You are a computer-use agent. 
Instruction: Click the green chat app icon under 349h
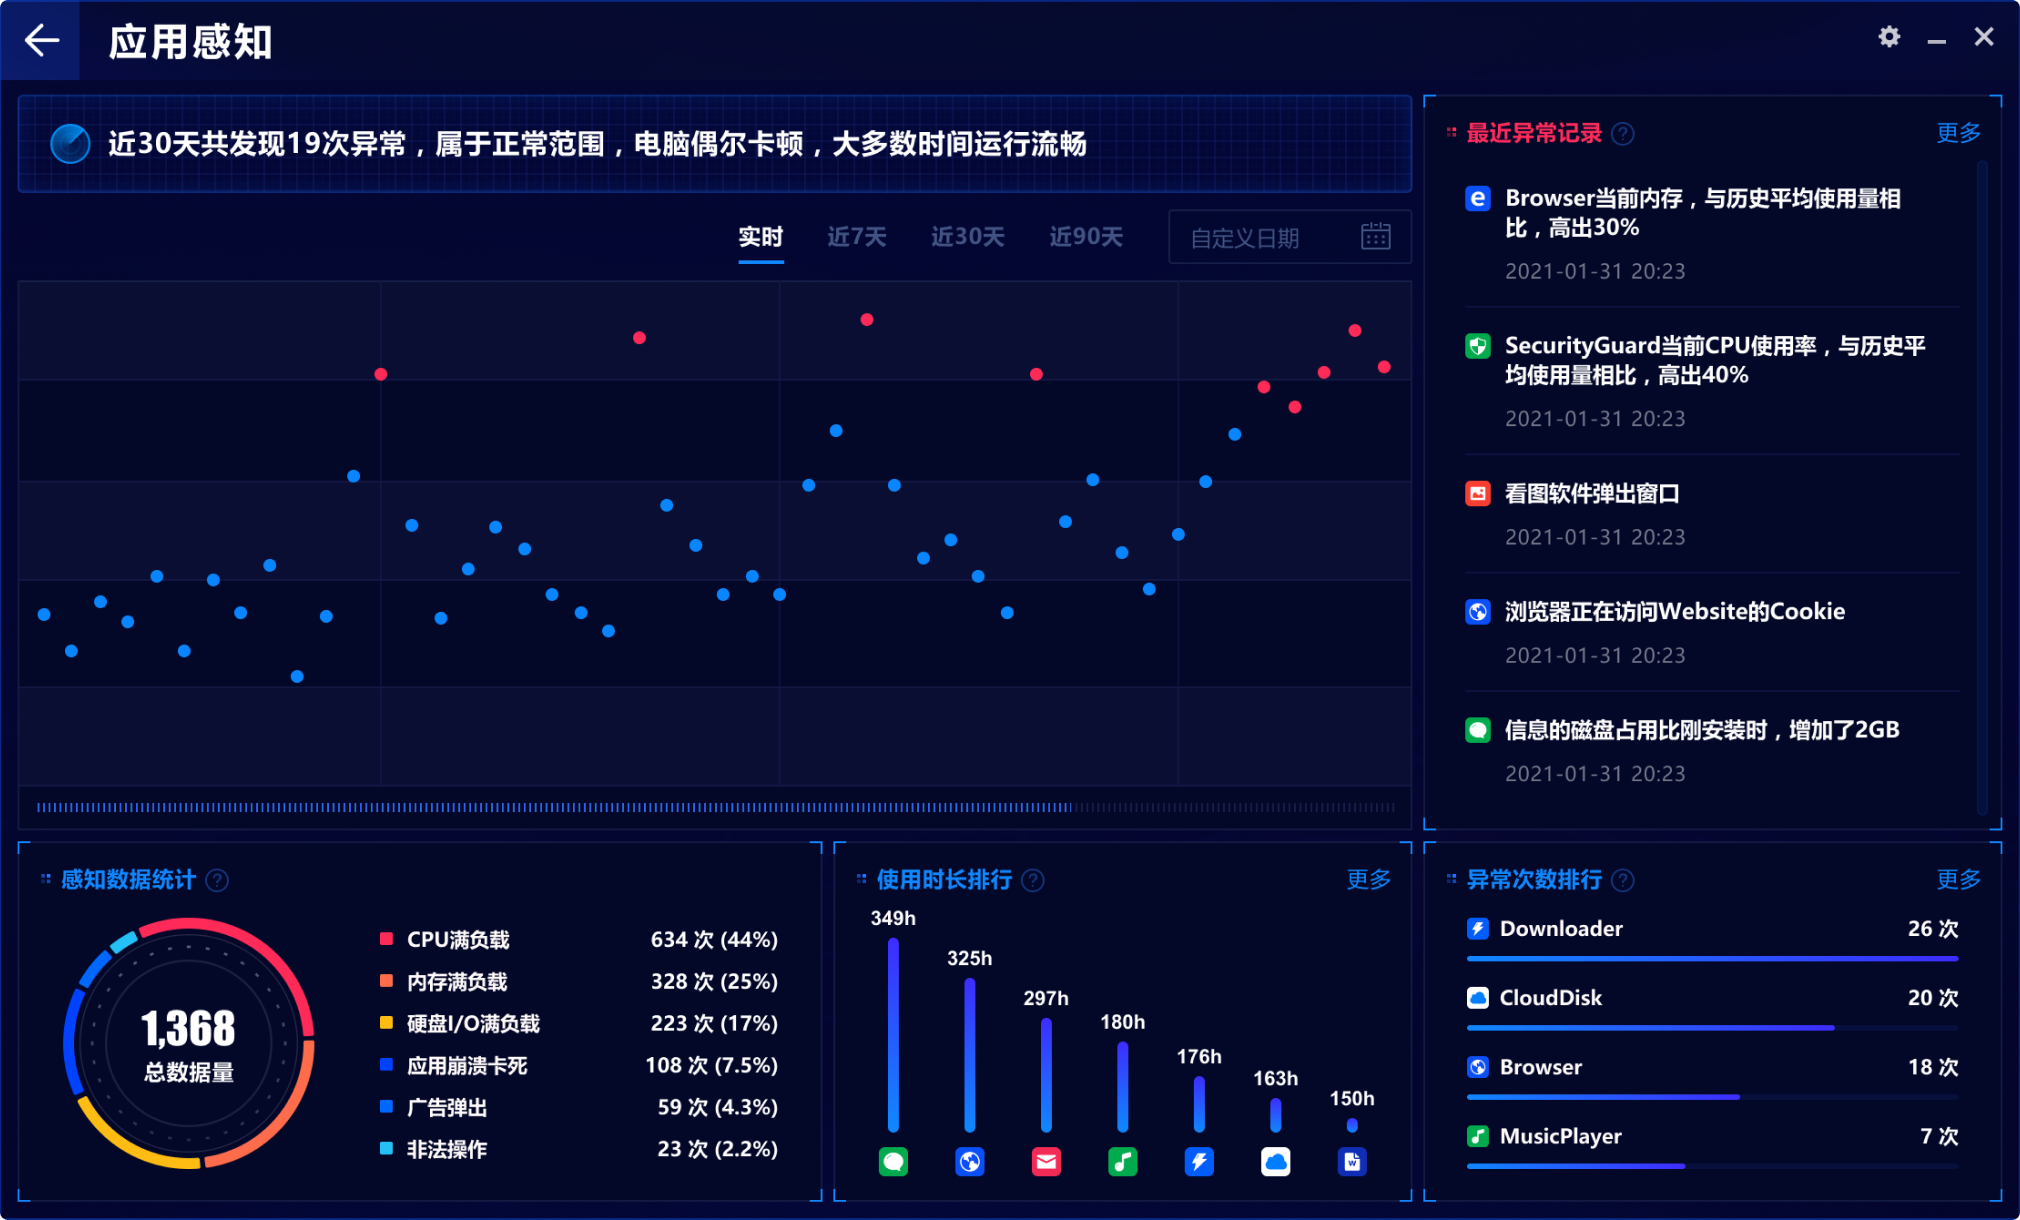coord(893,1161)
